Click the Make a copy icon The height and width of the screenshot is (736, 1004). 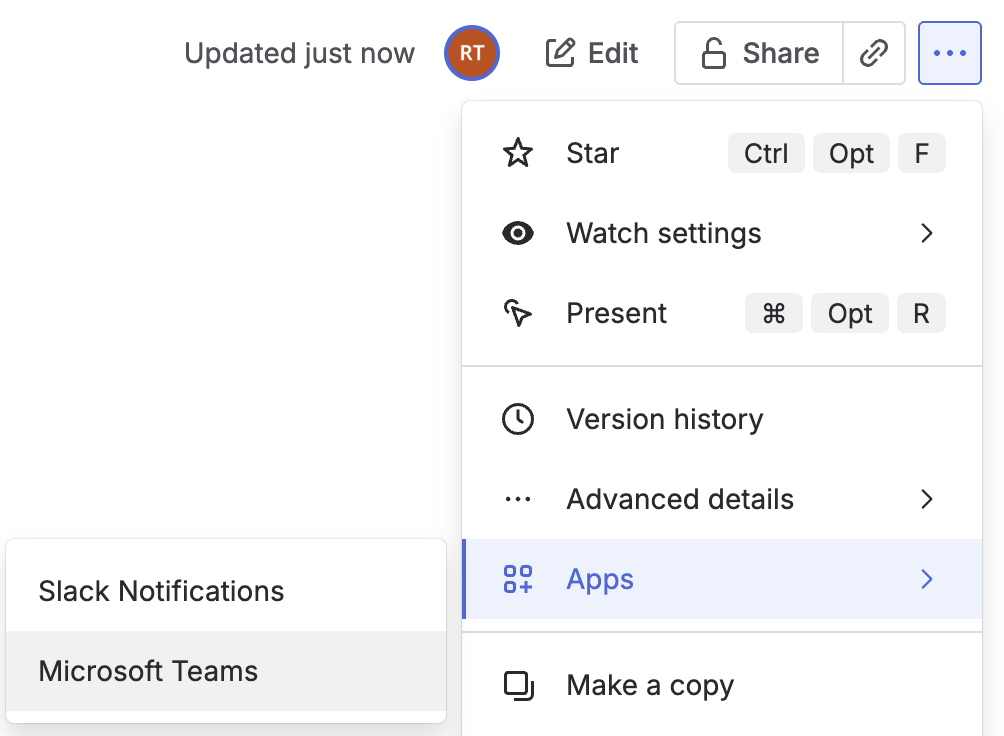pos(517,685)
